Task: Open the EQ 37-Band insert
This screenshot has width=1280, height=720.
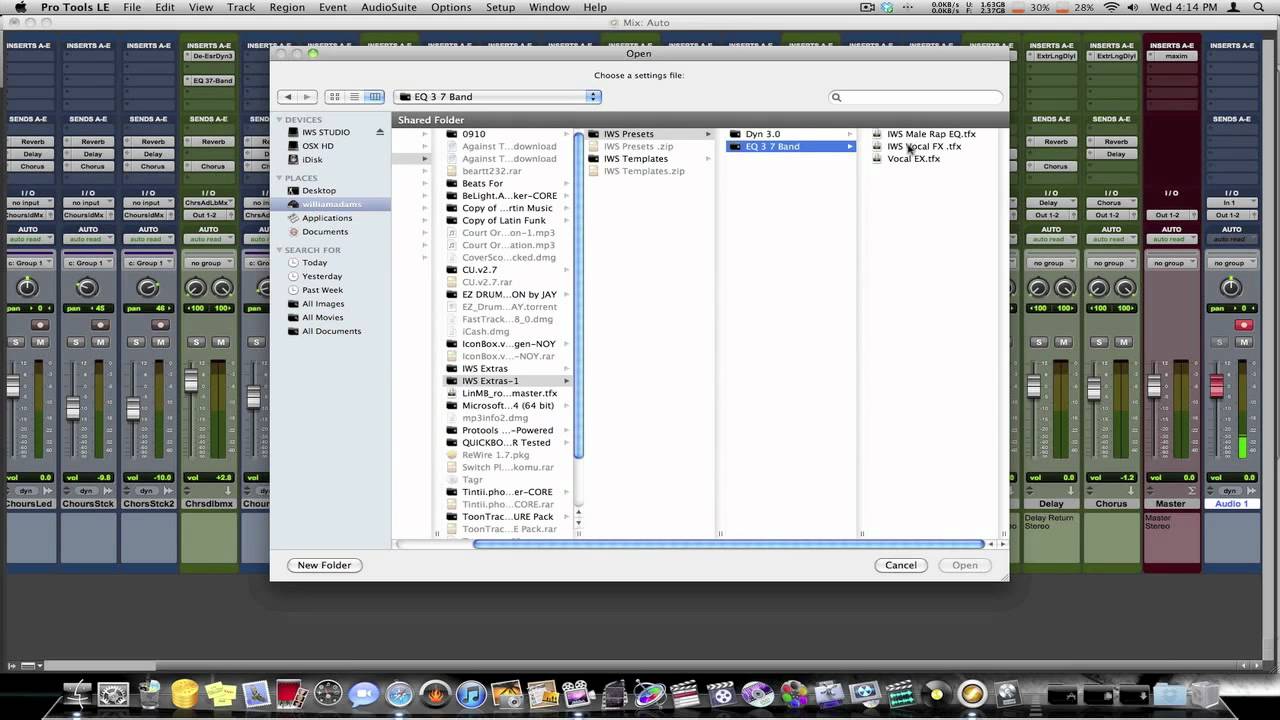Action: (210, 81)
